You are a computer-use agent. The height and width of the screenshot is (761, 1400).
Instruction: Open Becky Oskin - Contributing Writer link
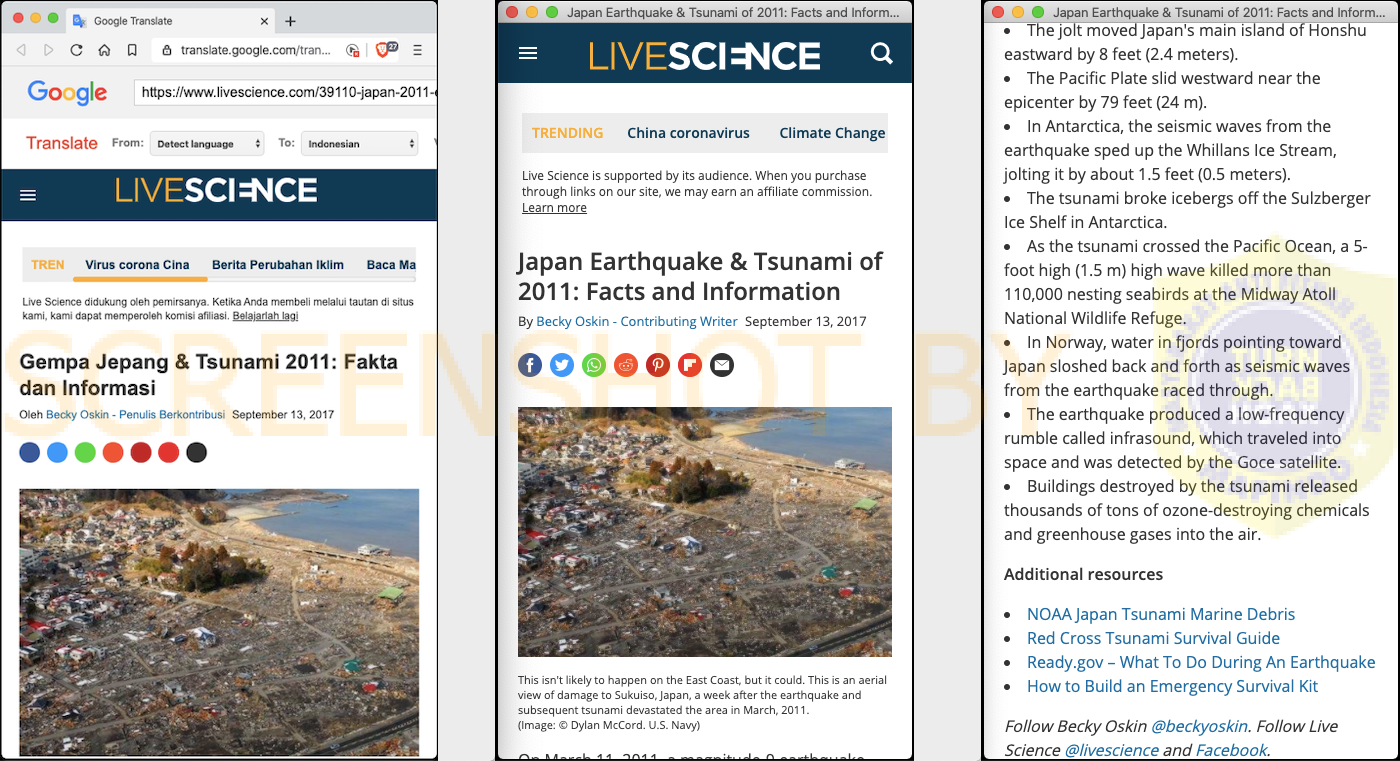[637, 321]
